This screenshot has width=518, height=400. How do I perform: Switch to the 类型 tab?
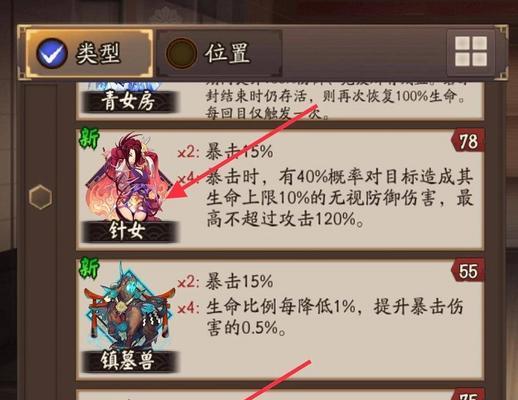(x=89, y=53)
